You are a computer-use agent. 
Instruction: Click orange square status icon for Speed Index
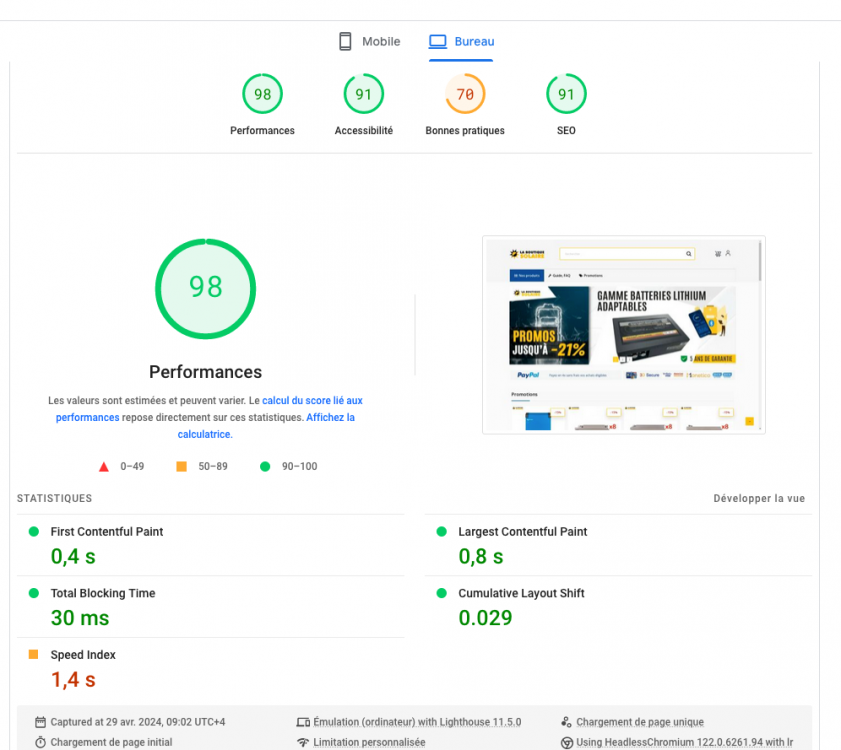tap(33, 655)
